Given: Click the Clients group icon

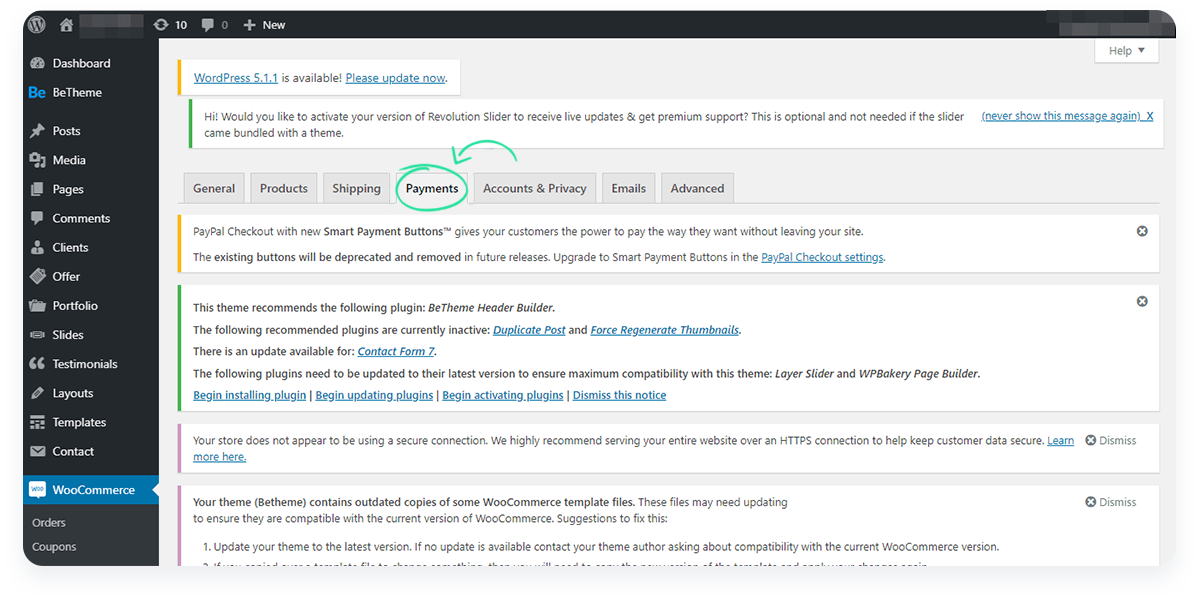Looking at the screenshot, I should click(37, 247).
